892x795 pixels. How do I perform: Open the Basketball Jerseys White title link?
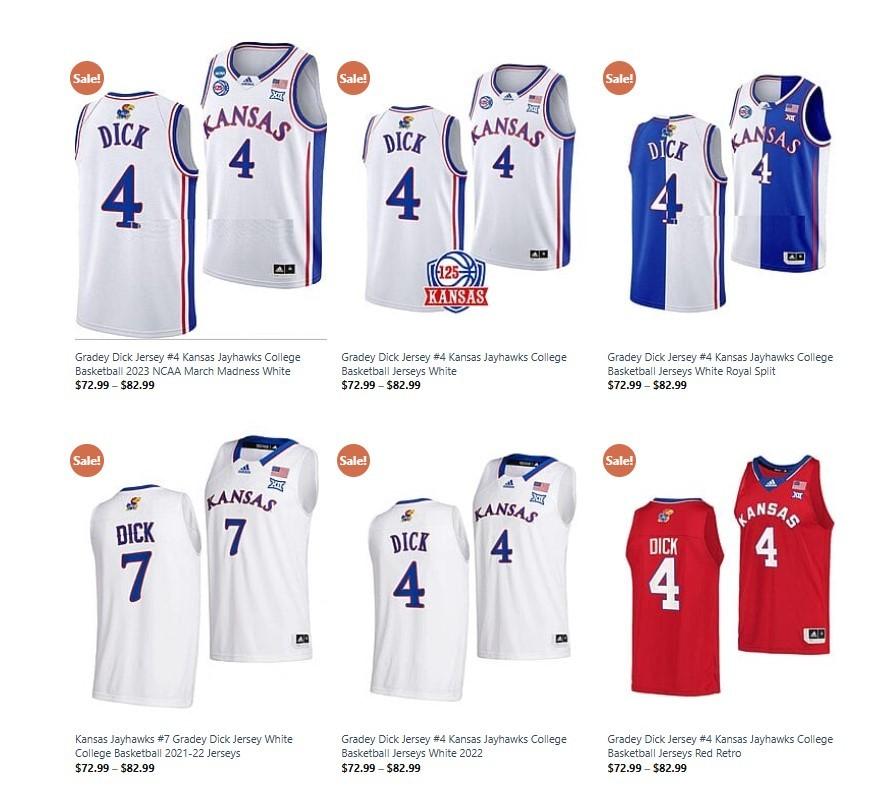454,364
